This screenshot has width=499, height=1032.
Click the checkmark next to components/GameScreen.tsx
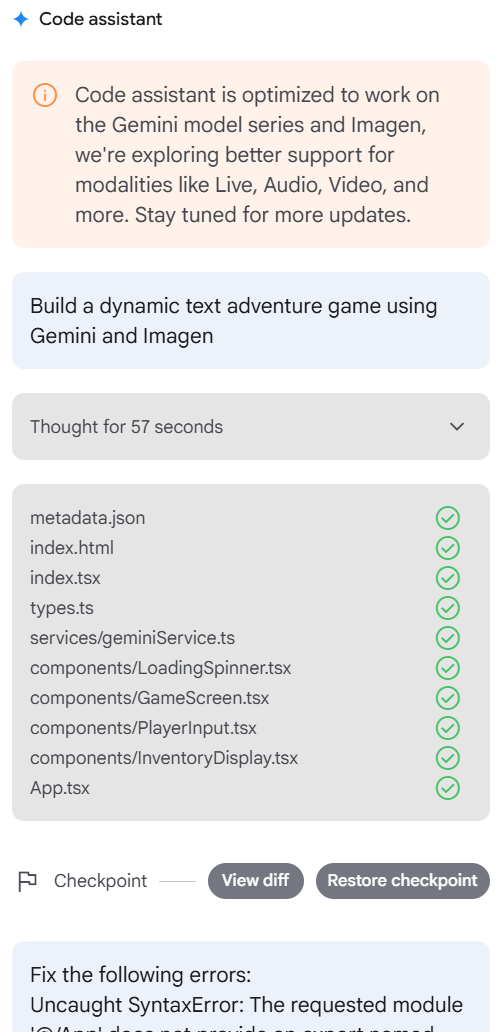click(448, 698)
